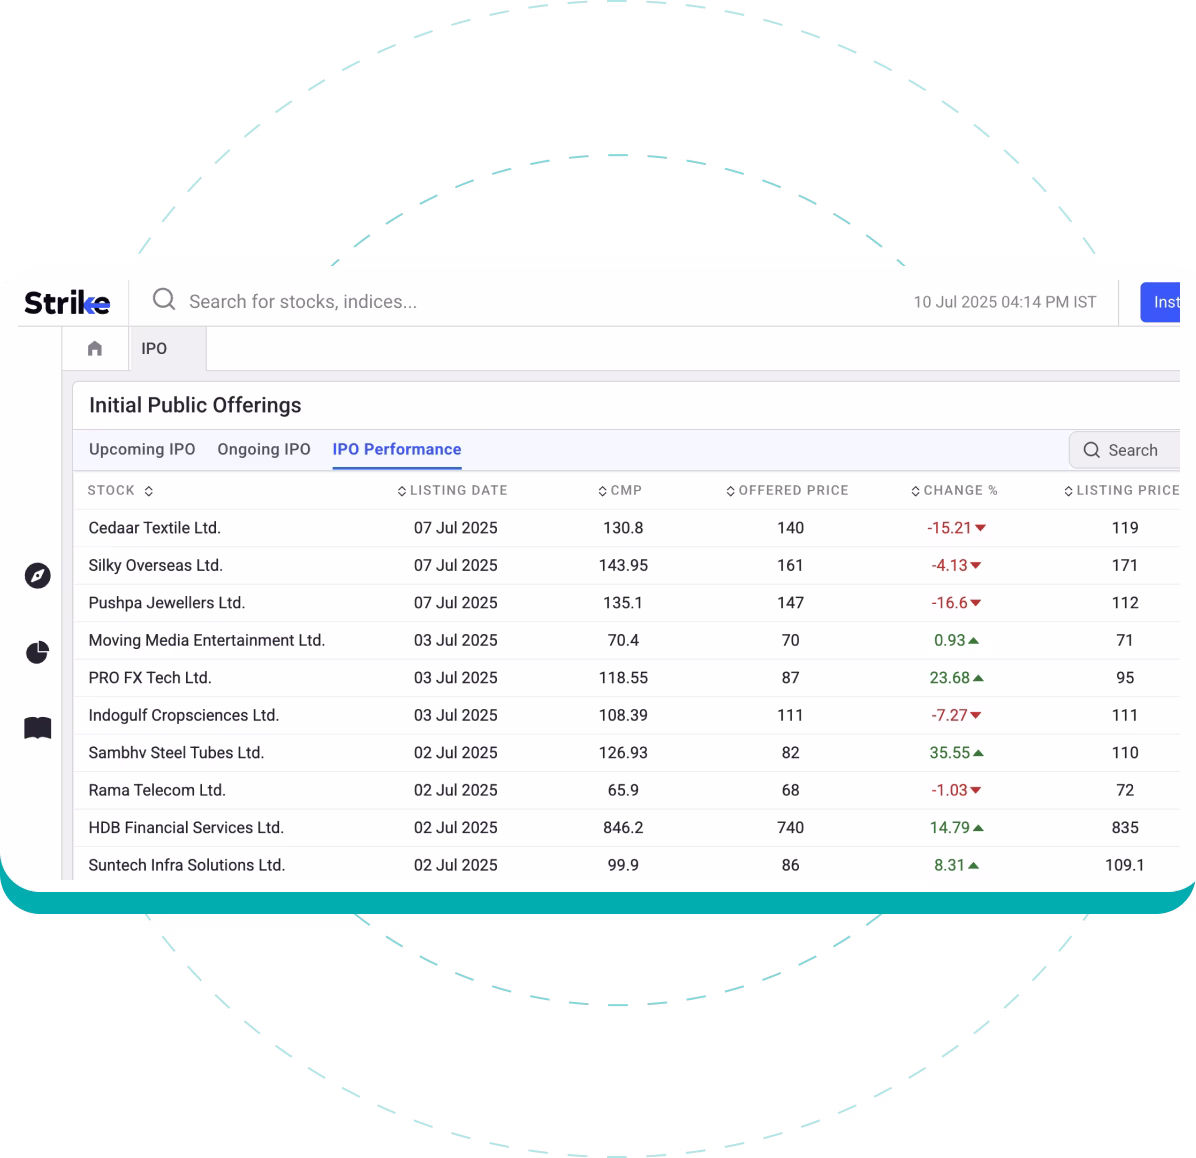This screenshot has height=1158, width=1196.
Task: Sort by Listing Price column header
Action: (x=1121, y=491)
